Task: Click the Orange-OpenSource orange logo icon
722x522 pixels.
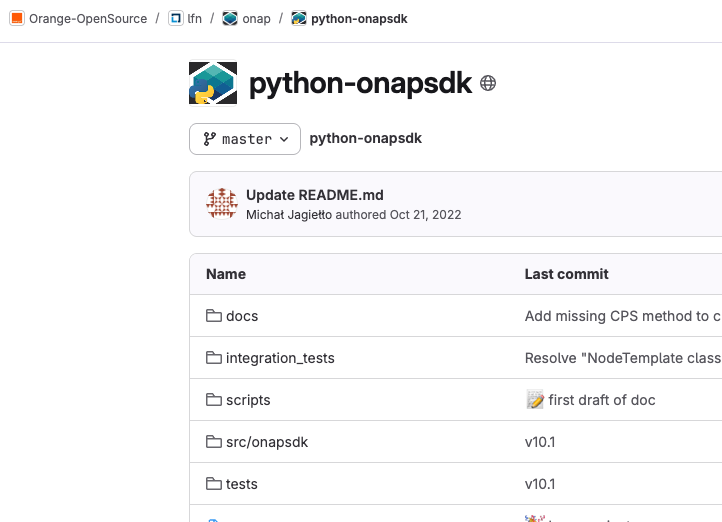Action: coord(17,18)
